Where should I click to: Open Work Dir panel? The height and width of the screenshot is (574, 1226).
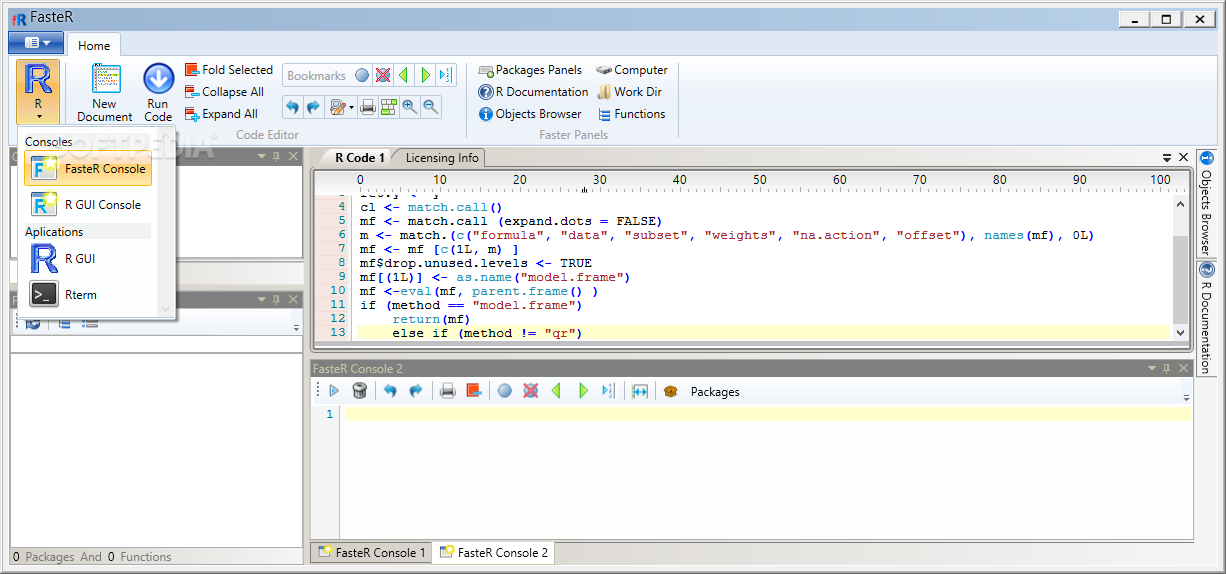point(630,92)
